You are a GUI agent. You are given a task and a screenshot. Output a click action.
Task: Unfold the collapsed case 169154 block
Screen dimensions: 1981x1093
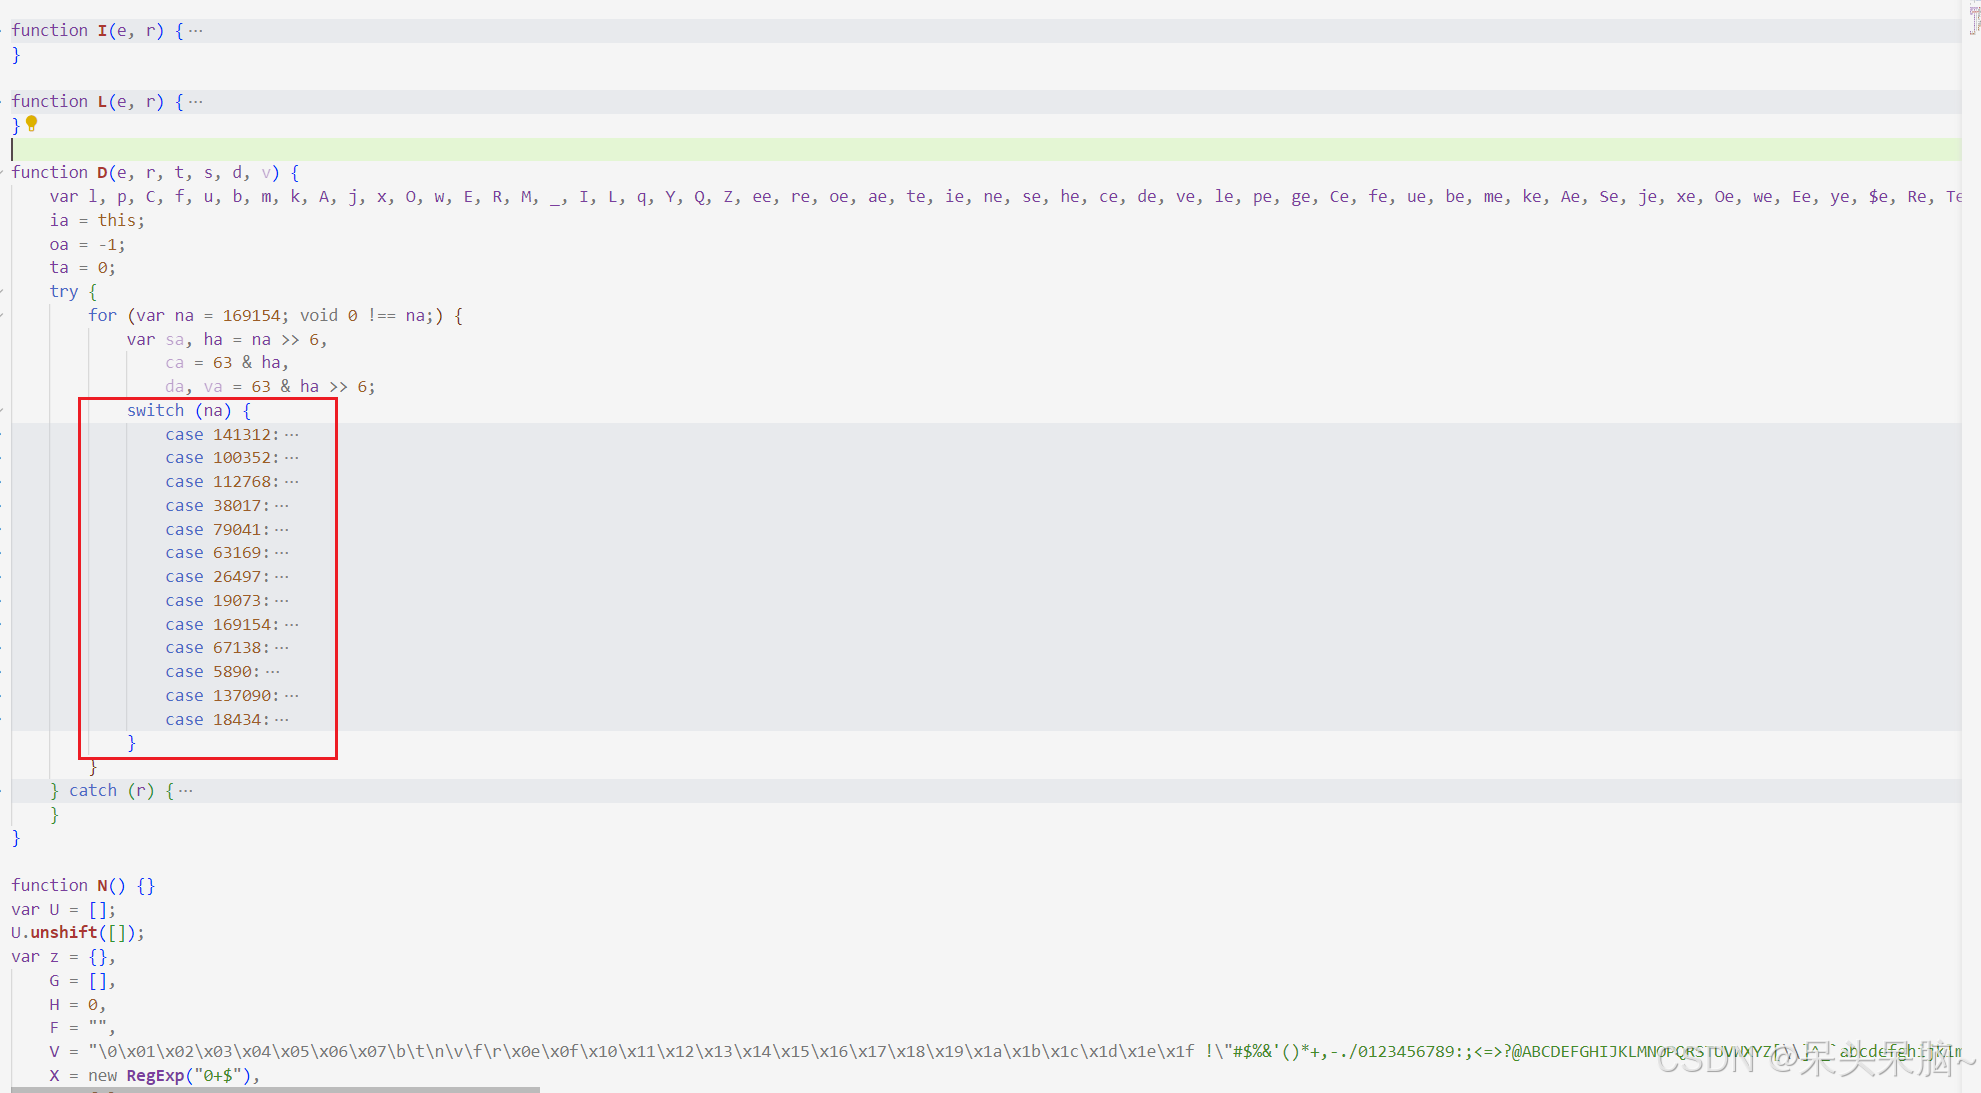(x=292, y=625)
